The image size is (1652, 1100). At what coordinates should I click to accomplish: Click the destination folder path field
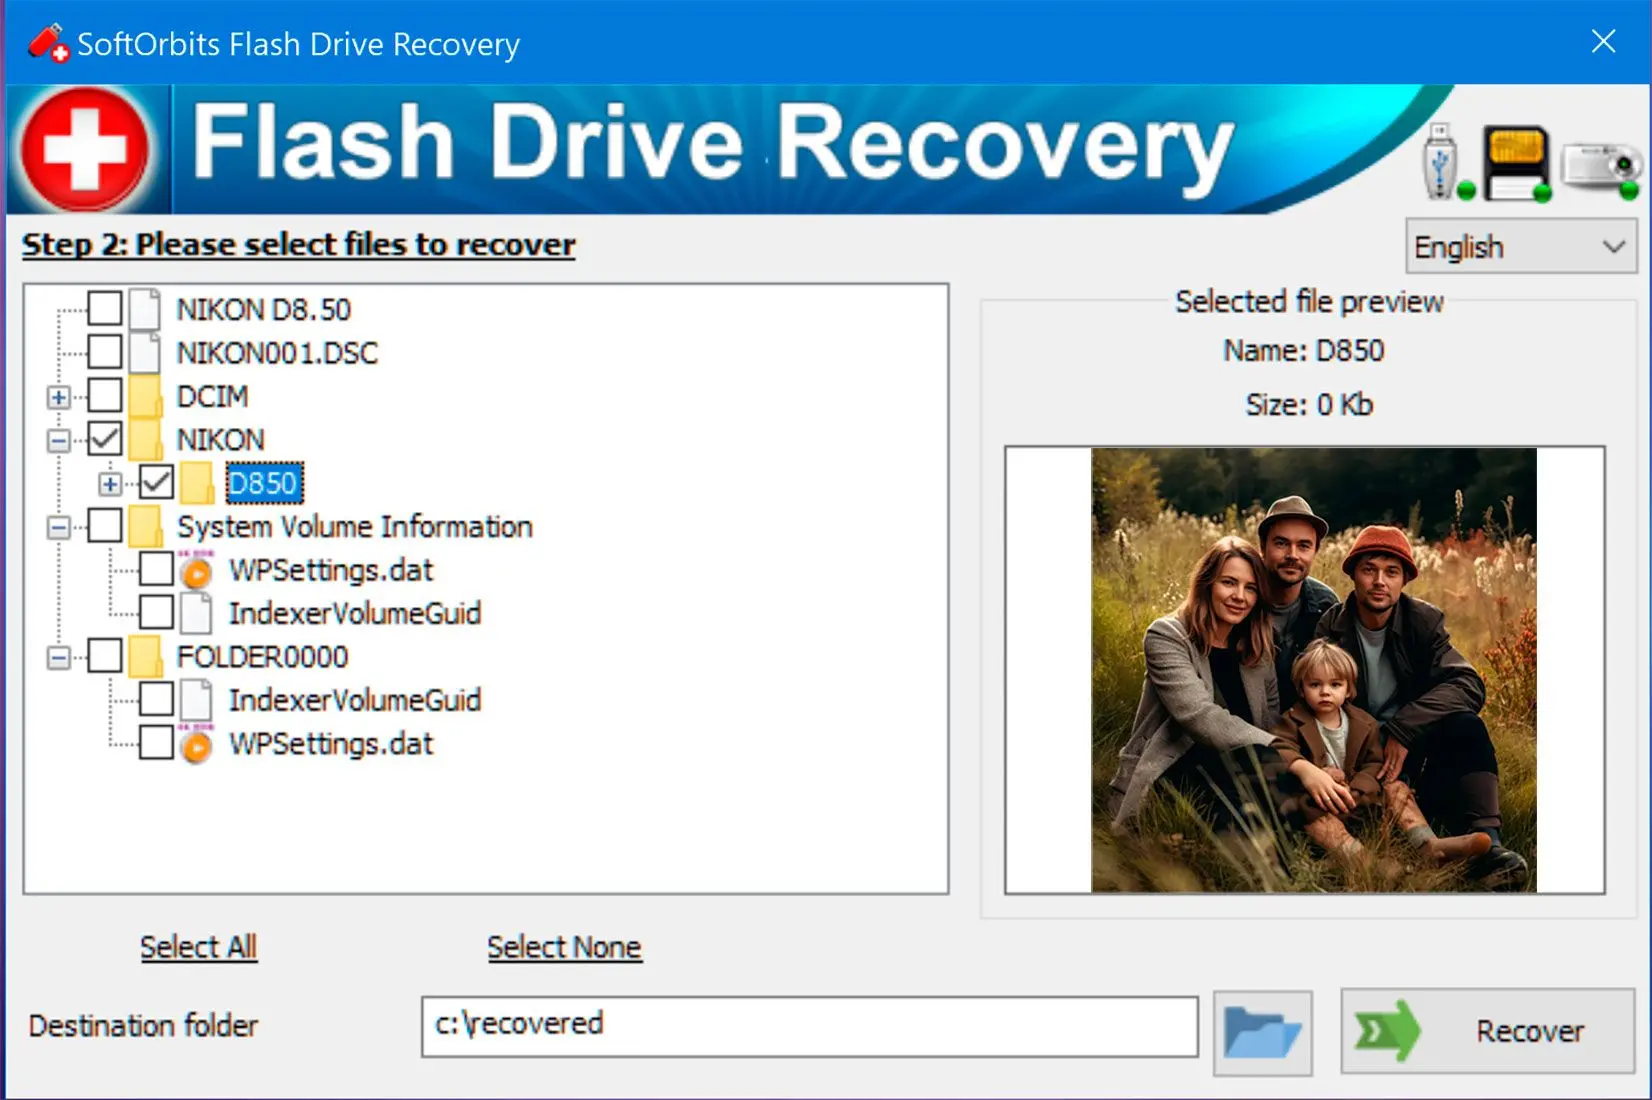810,1026
